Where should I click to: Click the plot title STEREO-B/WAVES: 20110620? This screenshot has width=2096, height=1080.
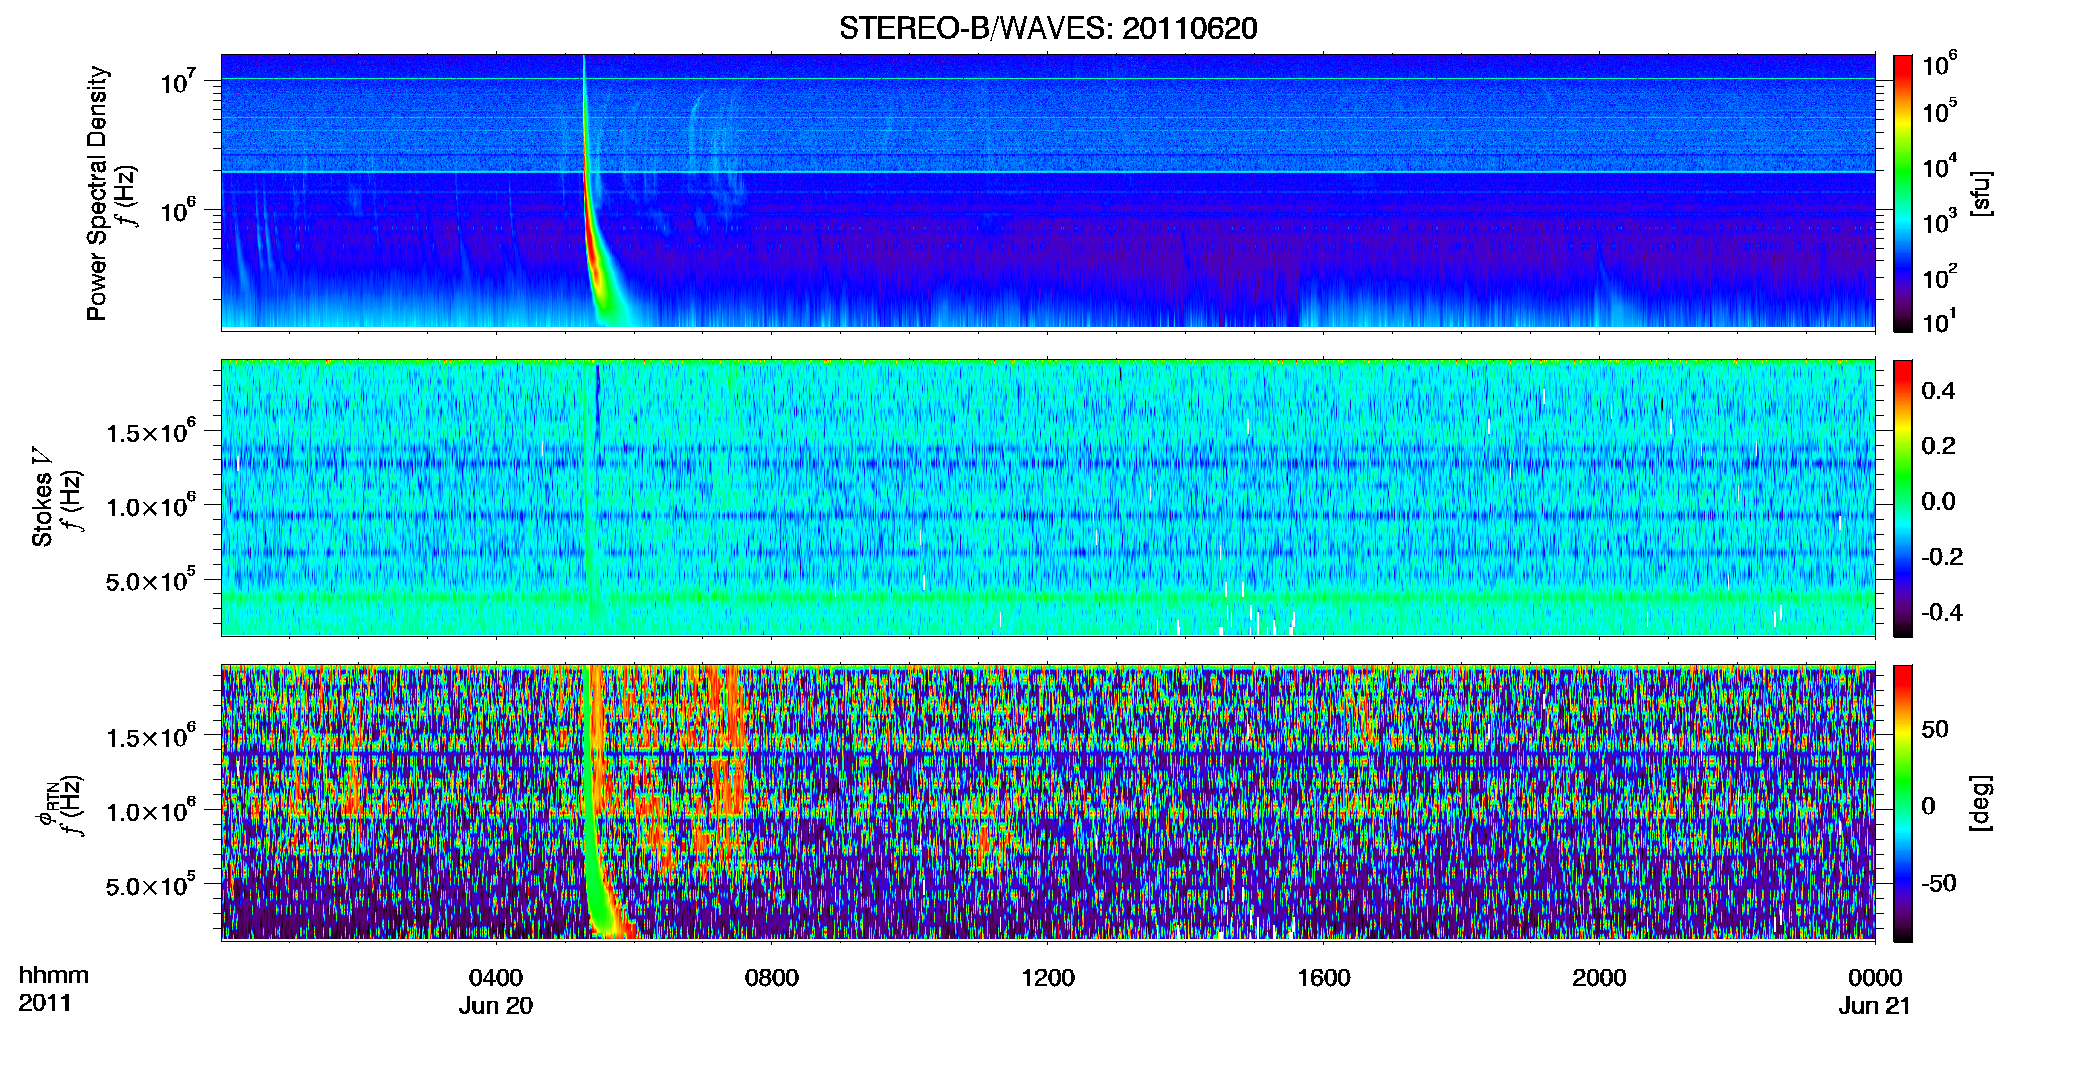click(x=1048, y=28)
